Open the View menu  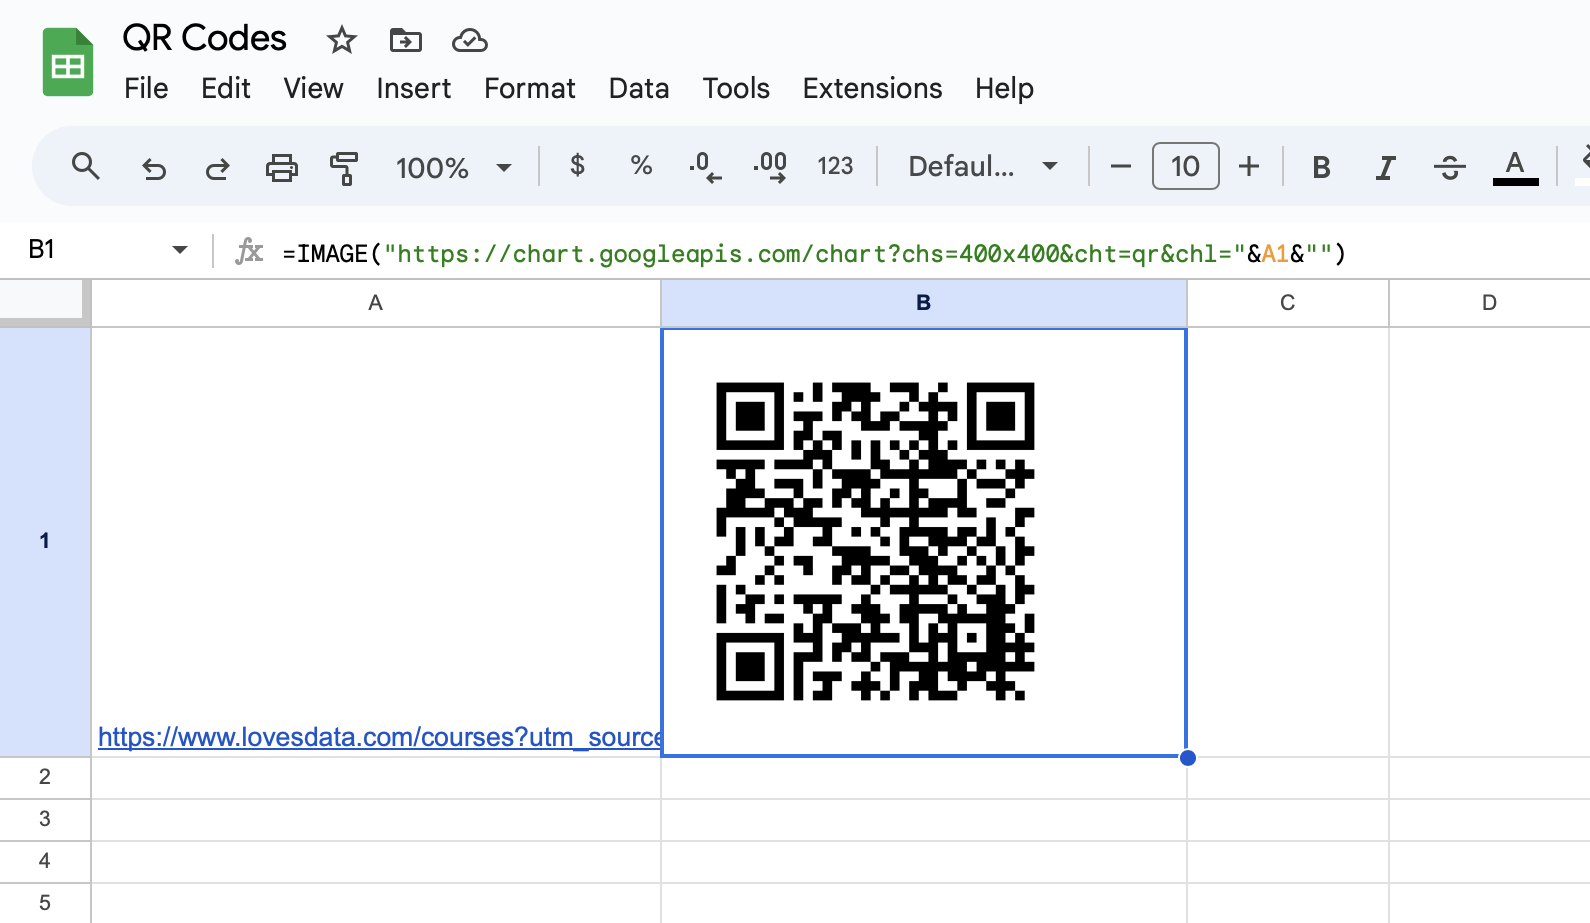tap(313, 88)
